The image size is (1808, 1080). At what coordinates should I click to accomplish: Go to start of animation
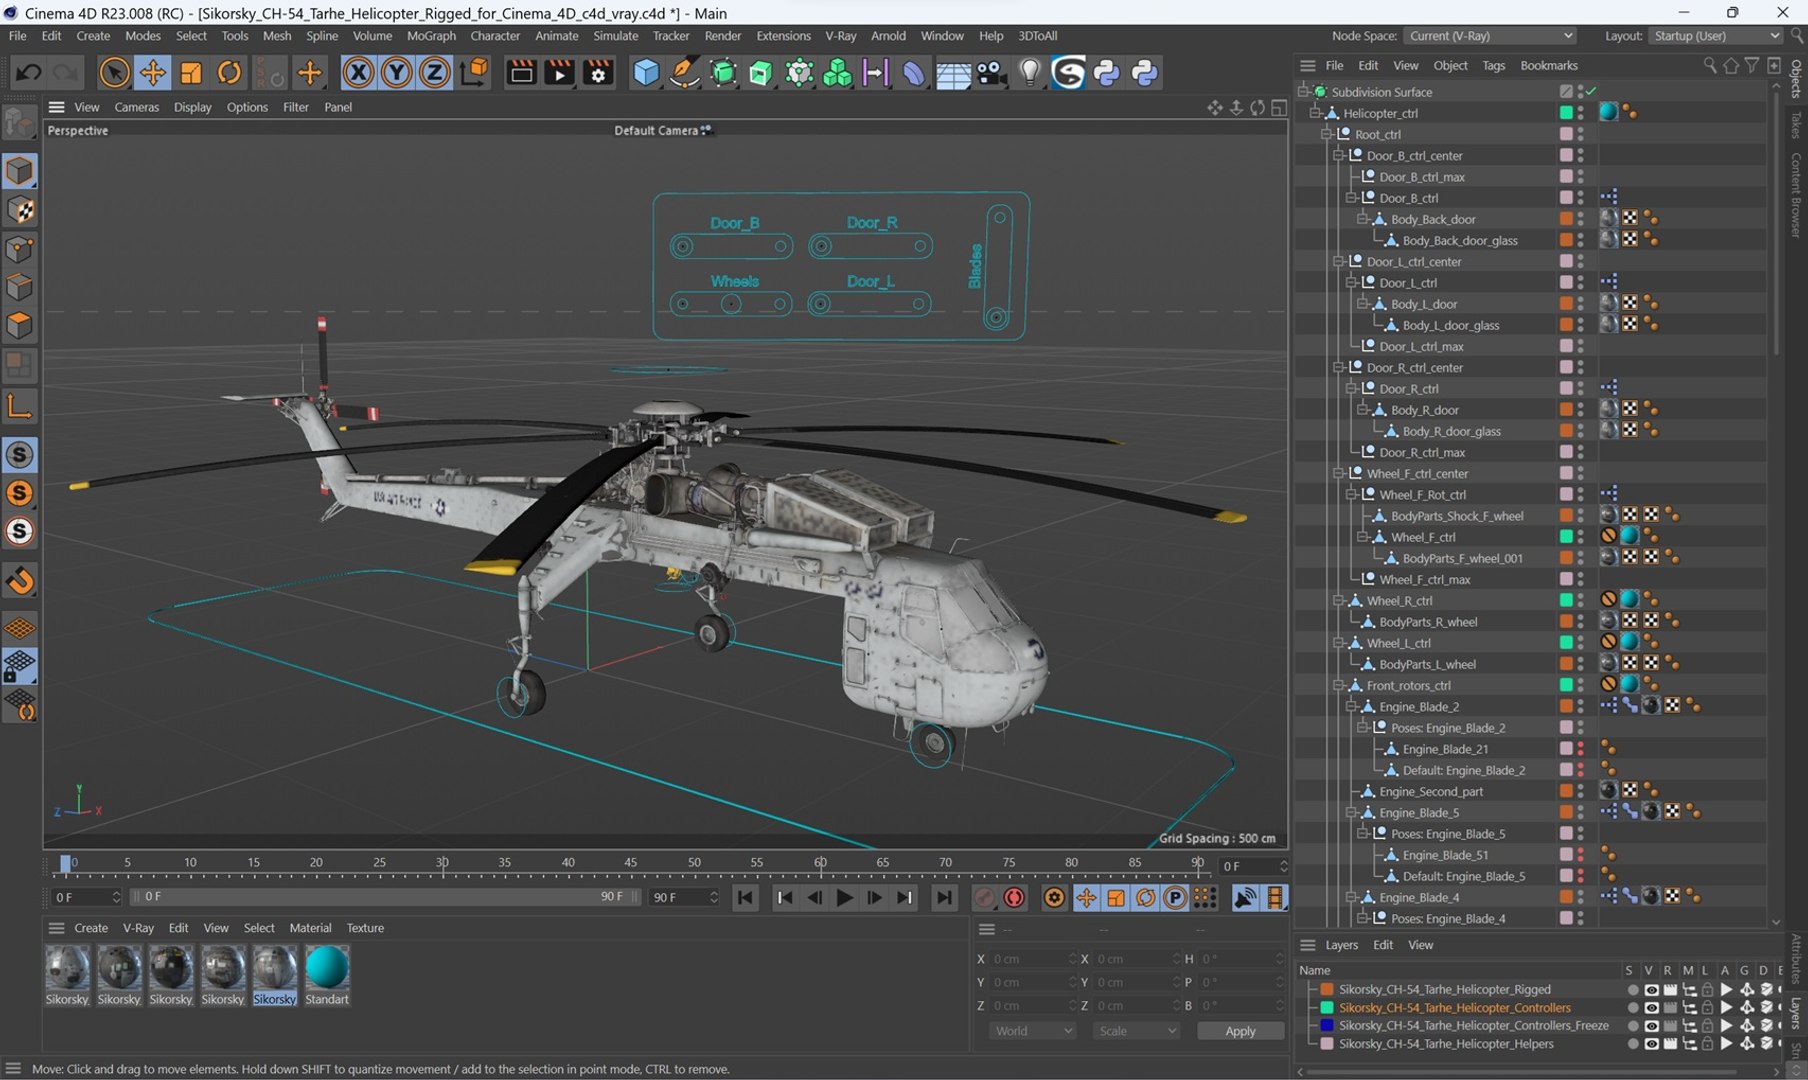click(x=745, y=898)
